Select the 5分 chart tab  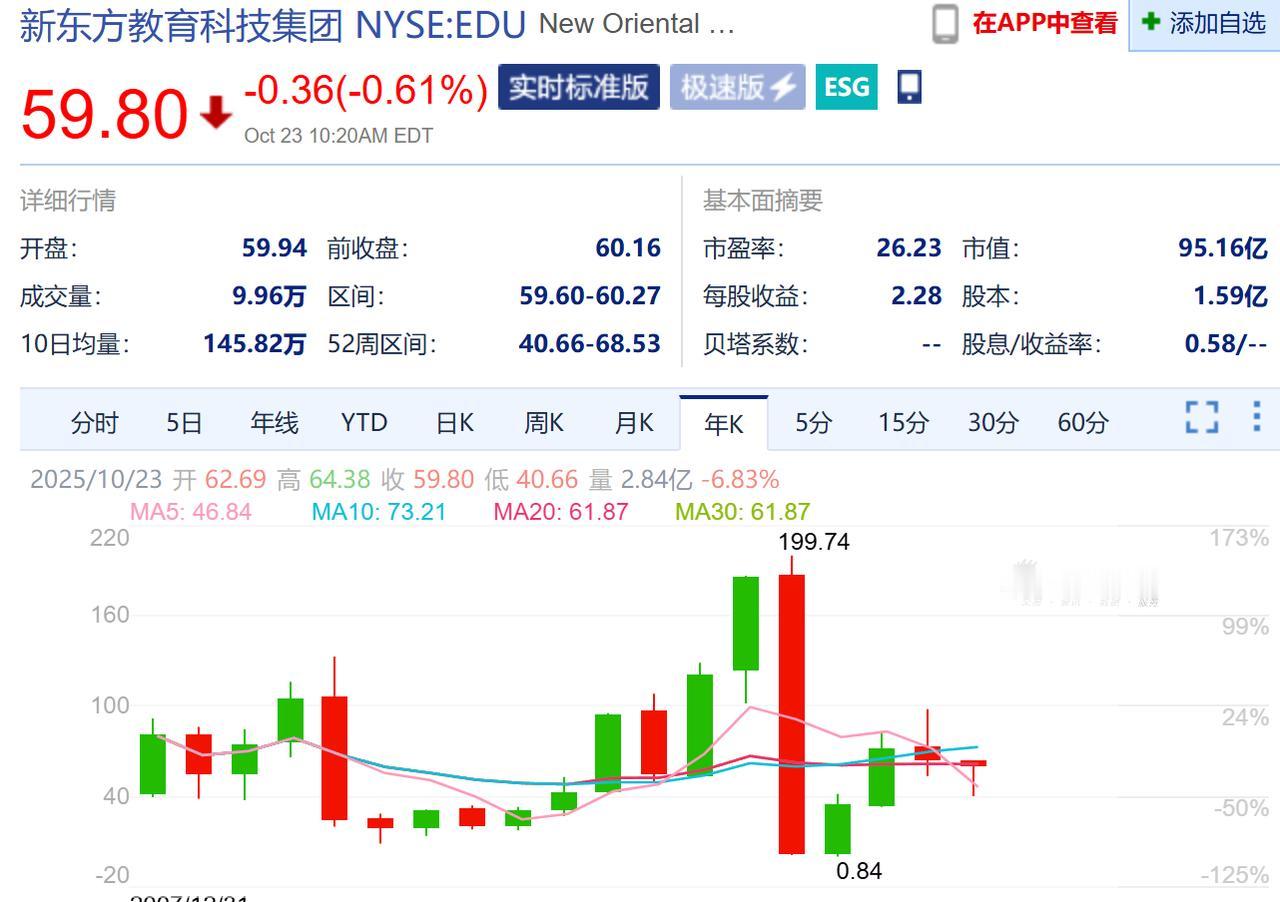pos(813,423)
